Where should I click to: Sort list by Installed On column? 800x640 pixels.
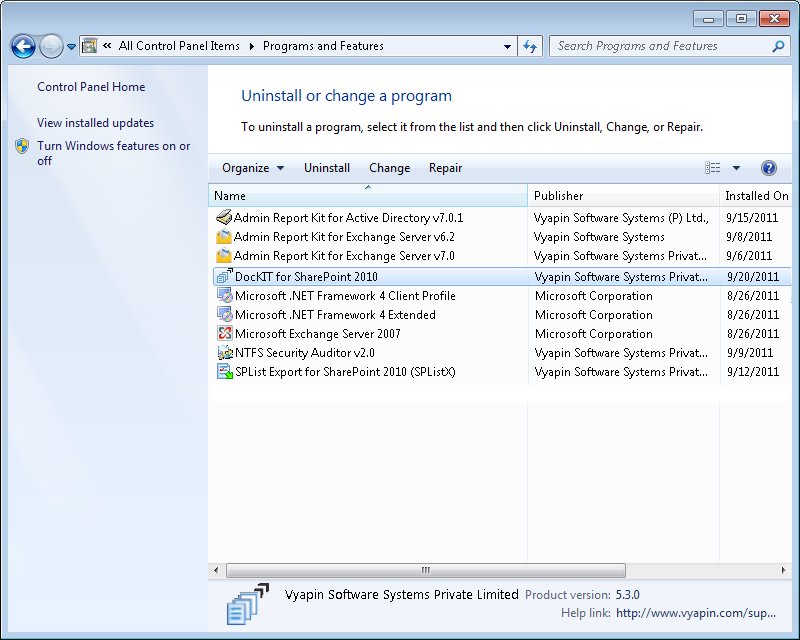point(756,195)
